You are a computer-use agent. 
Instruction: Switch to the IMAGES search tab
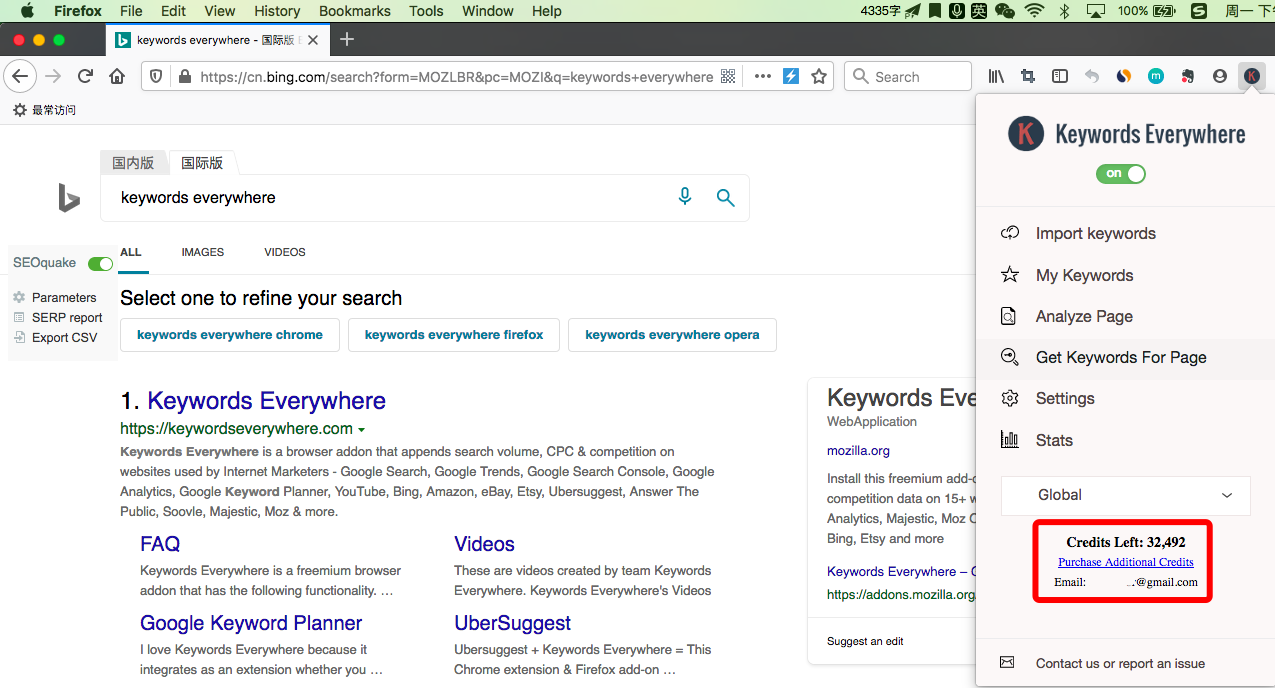[202, 252]
